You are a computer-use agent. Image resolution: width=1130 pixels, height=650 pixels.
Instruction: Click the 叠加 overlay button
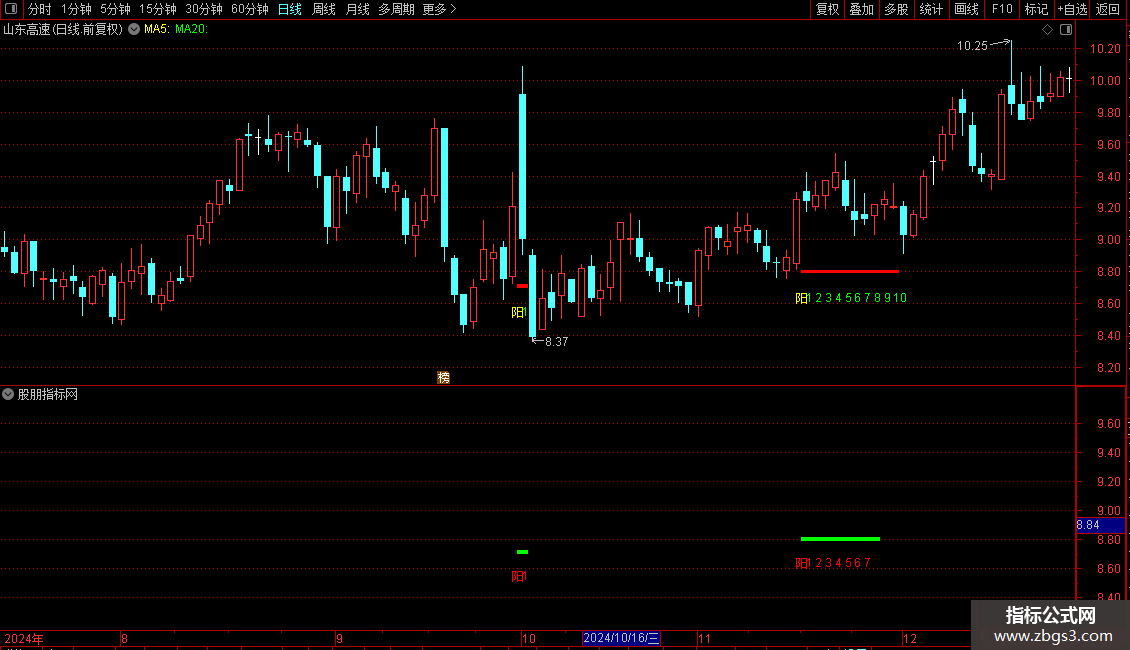(x=861, y=9)
